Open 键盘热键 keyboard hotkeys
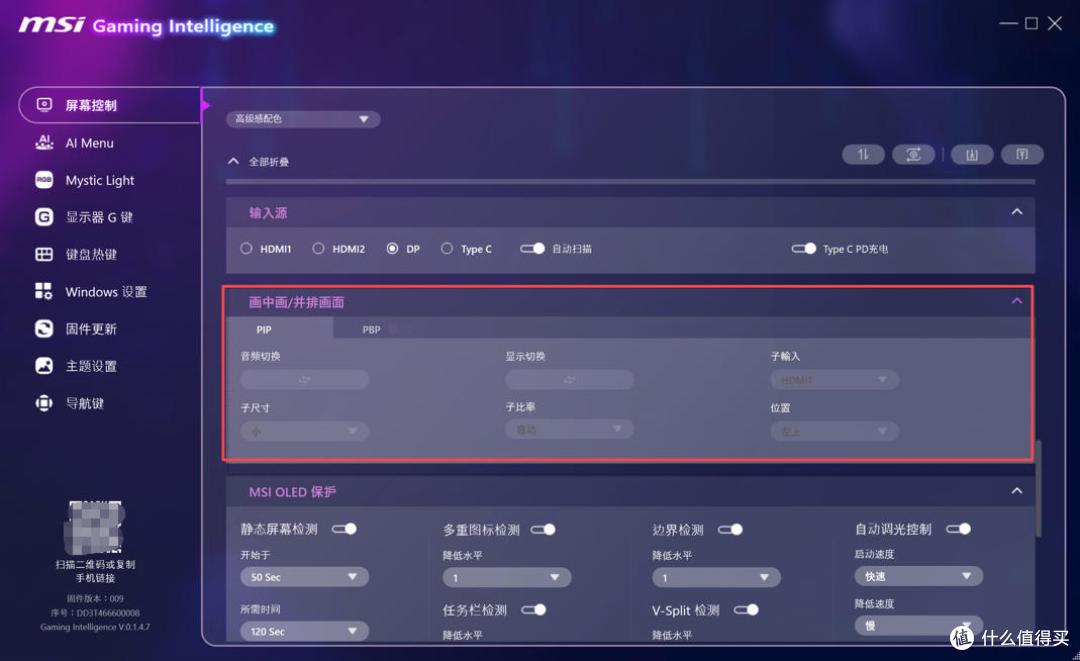Image resolution: width=1080 pixels, height=661 pixels. tap(91, 255)
